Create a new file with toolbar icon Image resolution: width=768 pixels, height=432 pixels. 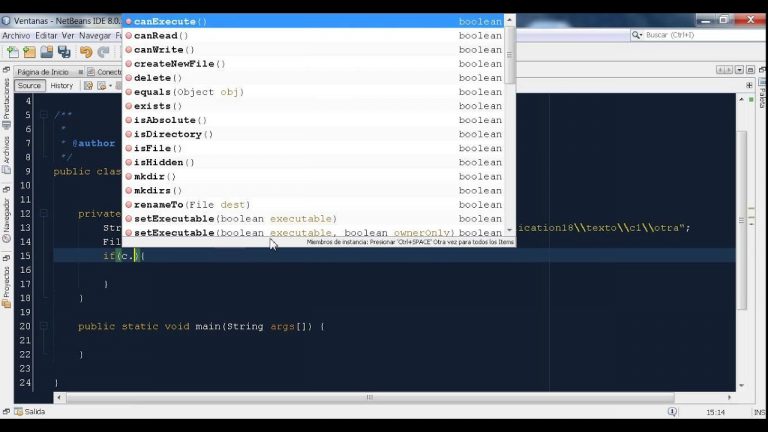click(x=13, y=52)
